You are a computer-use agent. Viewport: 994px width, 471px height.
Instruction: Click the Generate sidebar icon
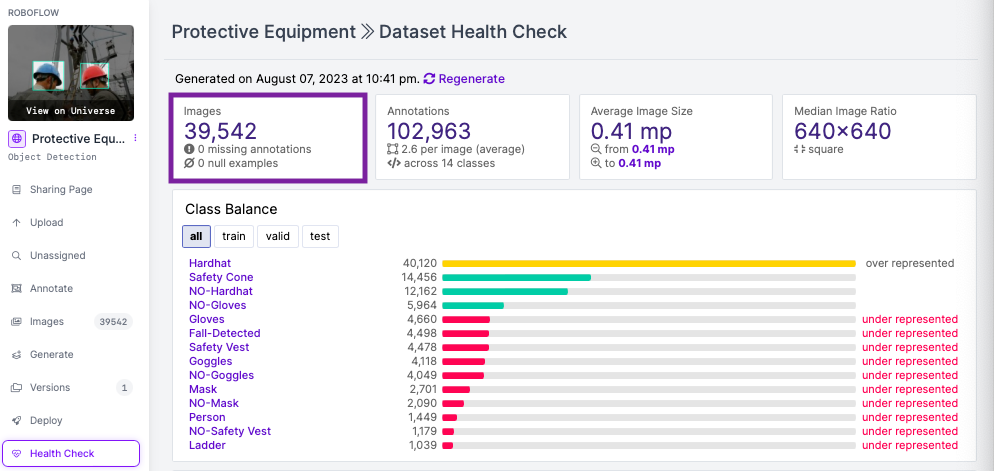(17, 354)
